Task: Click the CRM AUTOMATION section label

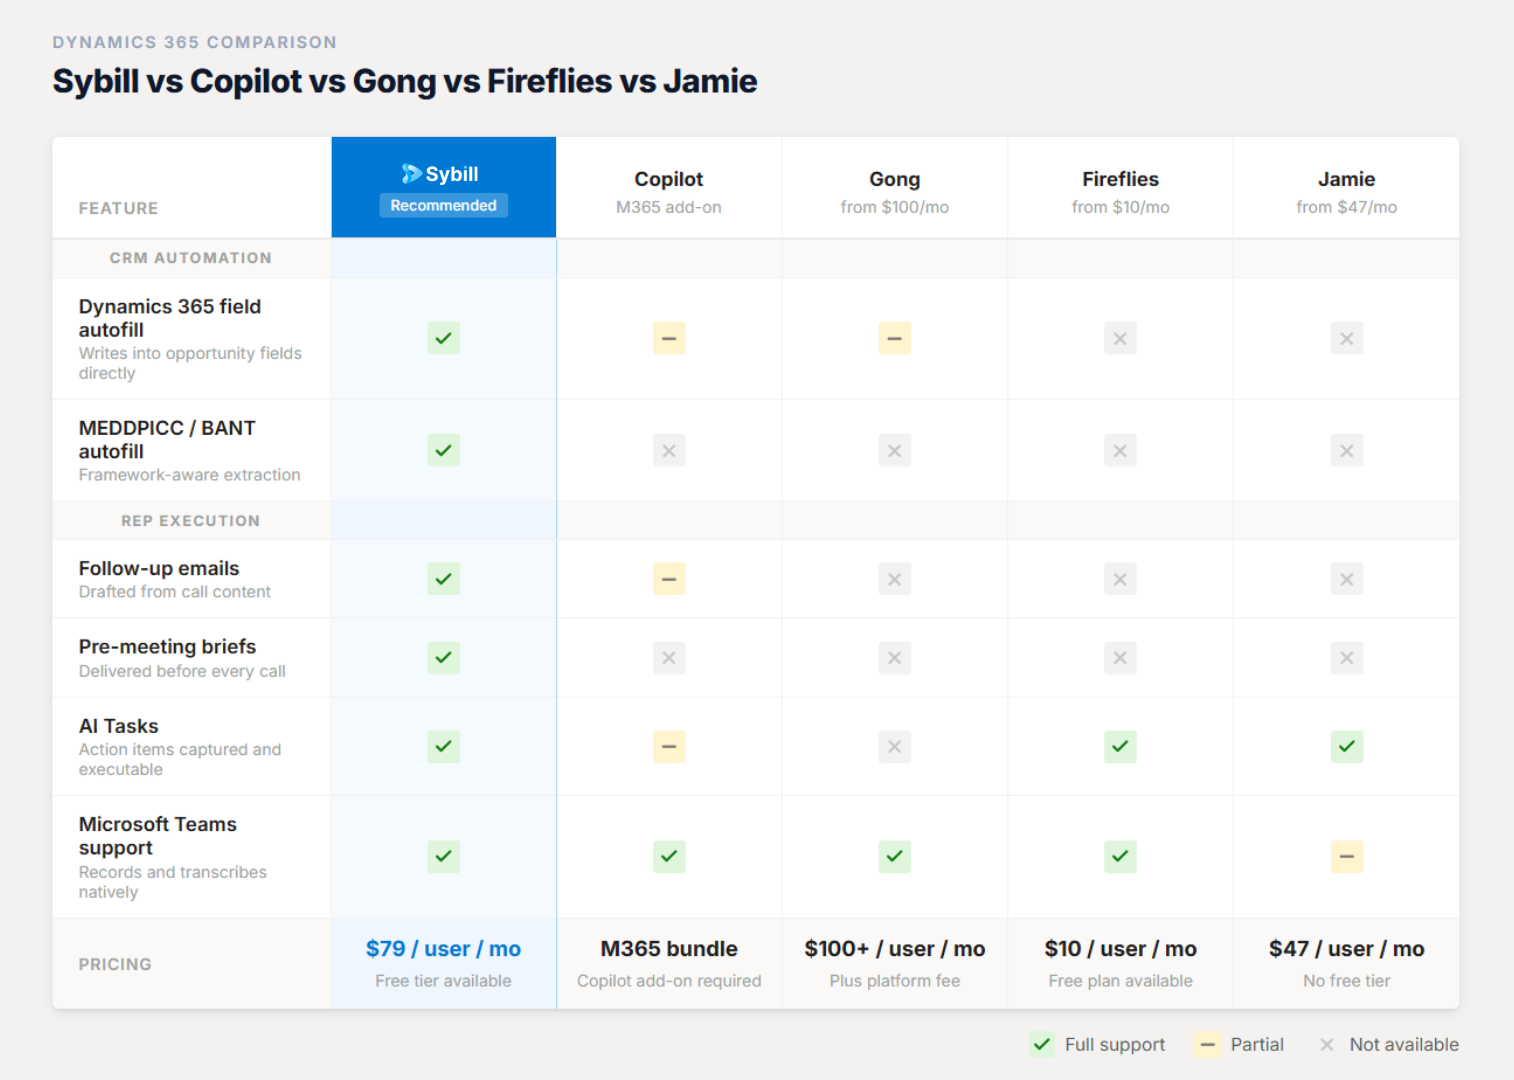Action: (190, 258)
